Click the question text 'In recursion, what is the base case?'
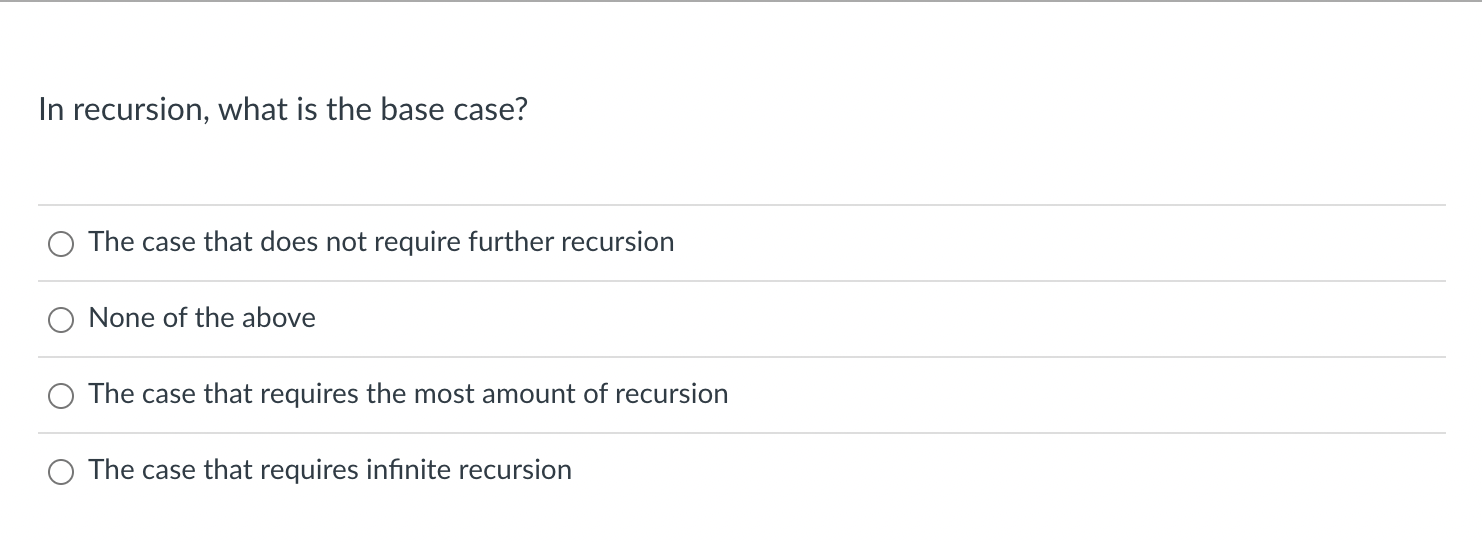The width and height of the screenshot is (1482, 542). pos(283,109)
